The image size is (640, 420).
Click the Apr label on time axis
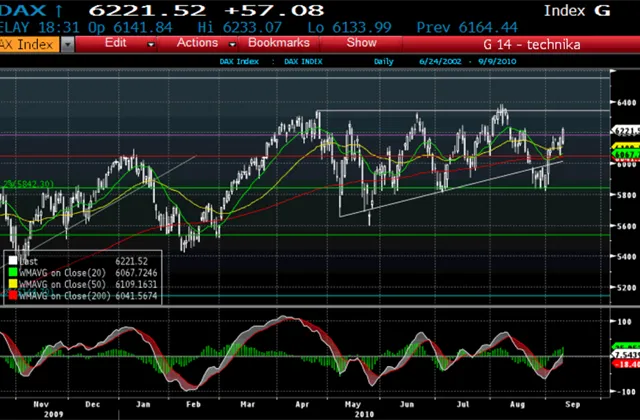pos(302,404)
